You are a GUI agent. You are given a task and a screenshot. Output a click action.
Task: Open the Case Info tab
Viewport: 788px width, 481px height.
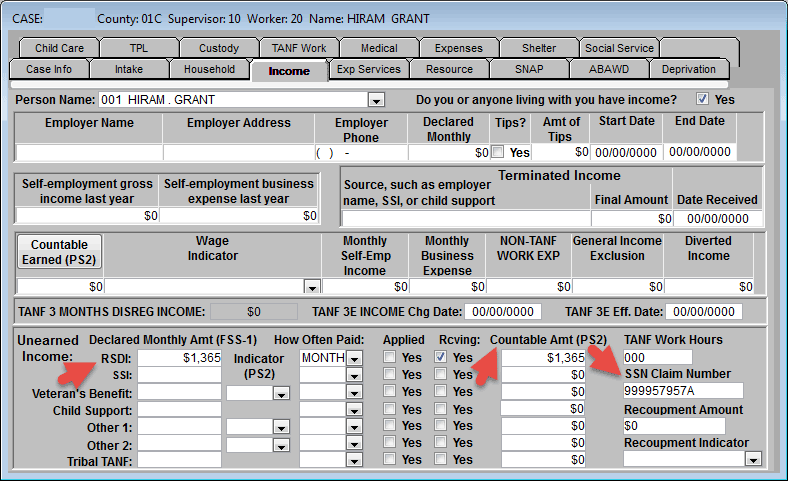tap(49, 69)
